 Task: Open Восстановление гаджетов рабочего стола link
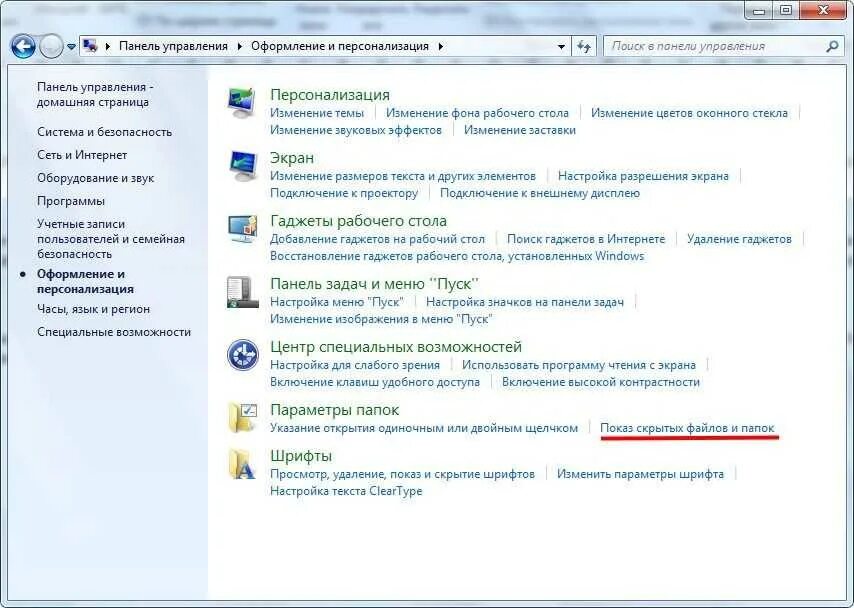point(457,256)
